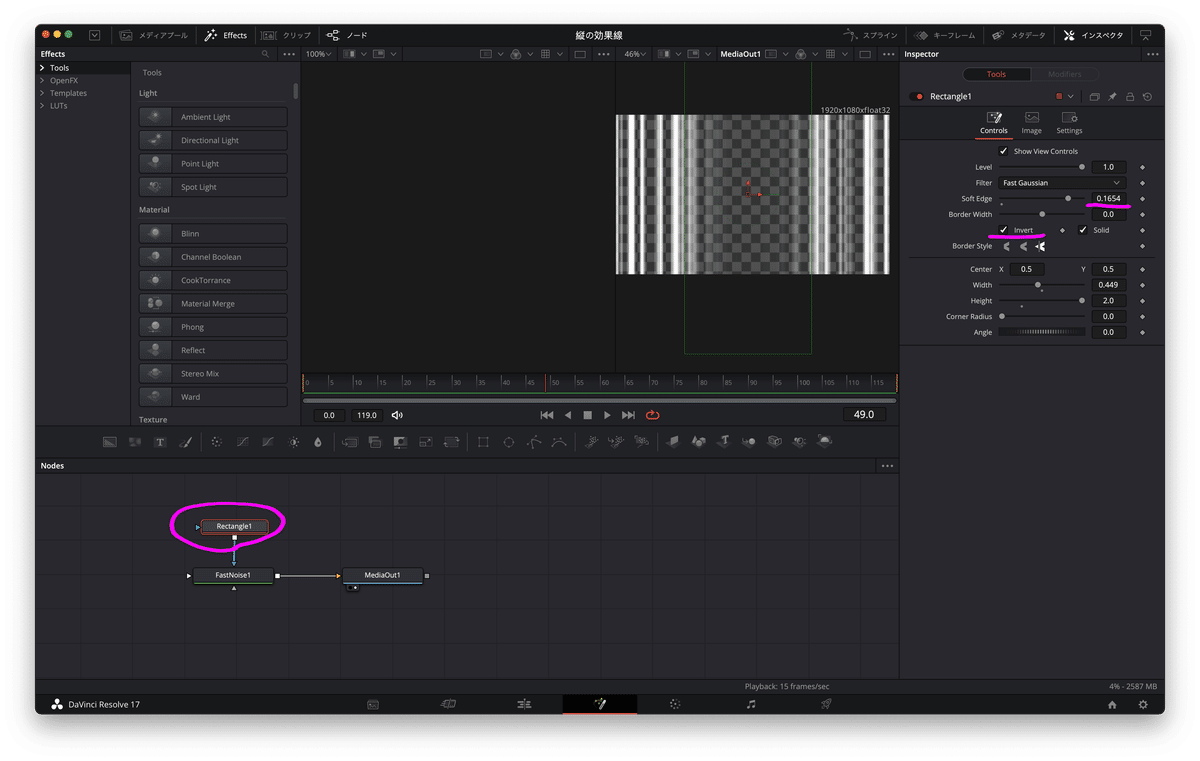Toggle the Solid checkbox
1200x761 pixels.
[x=1082, y=230]
